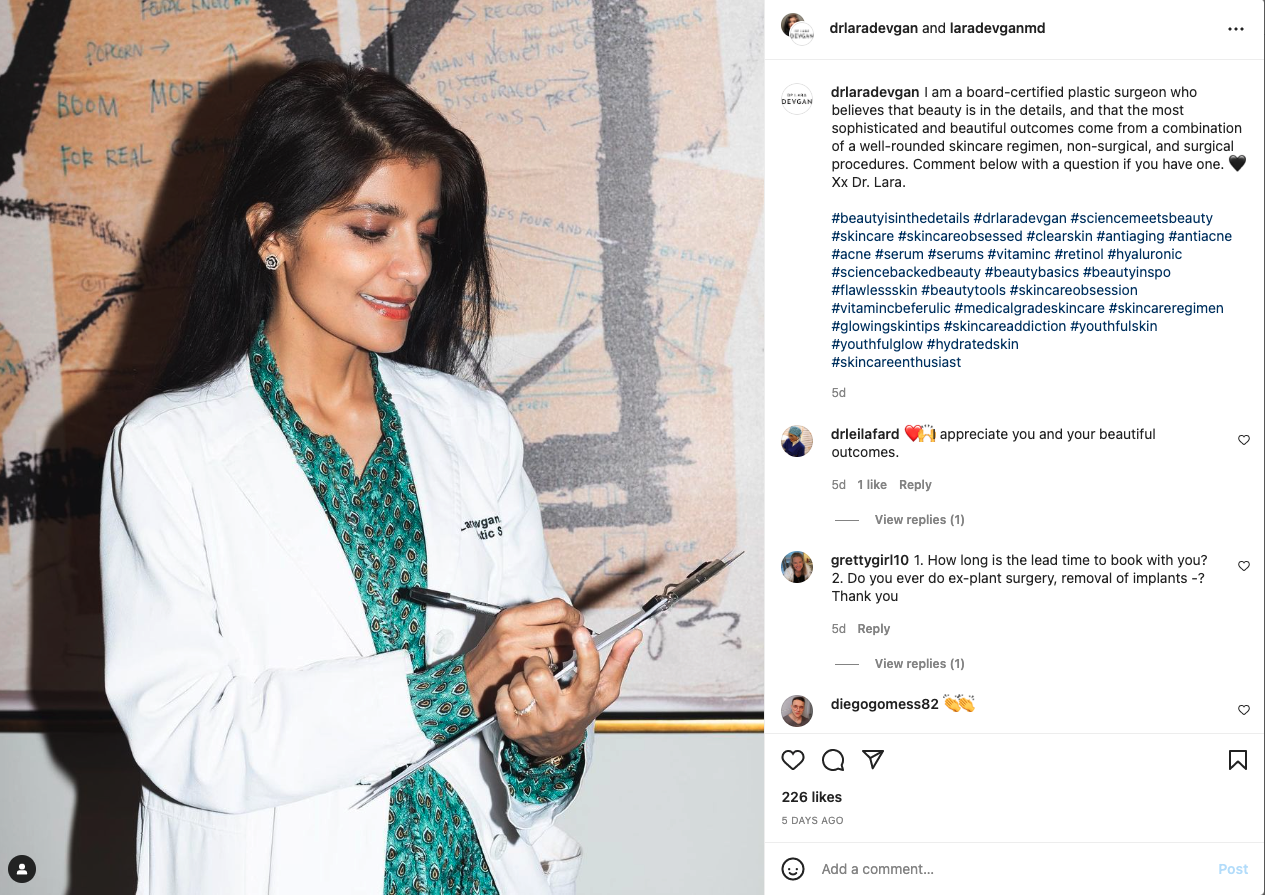
Task: Reply to drleilafard's comment
Action: pyautogui.click(x=915, y=485)
